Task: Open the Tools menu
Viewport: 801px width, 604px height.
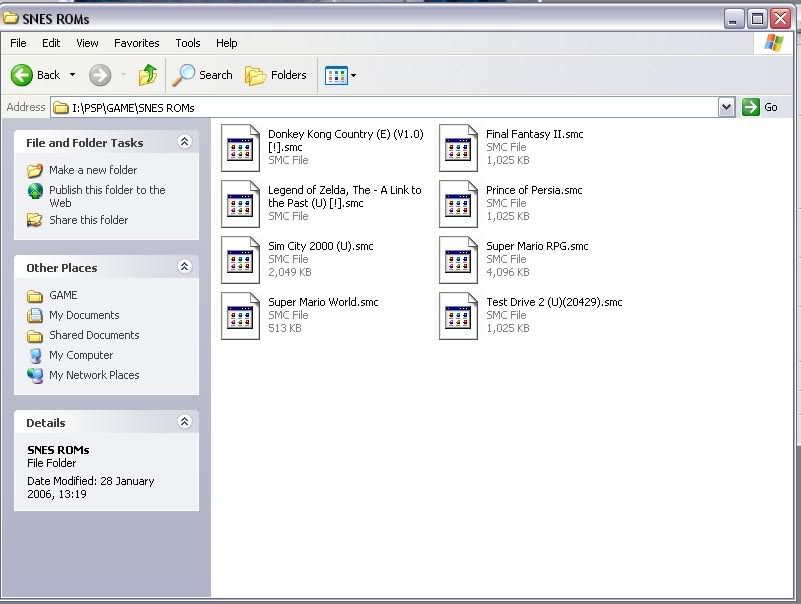Action: tap(188, 43)
